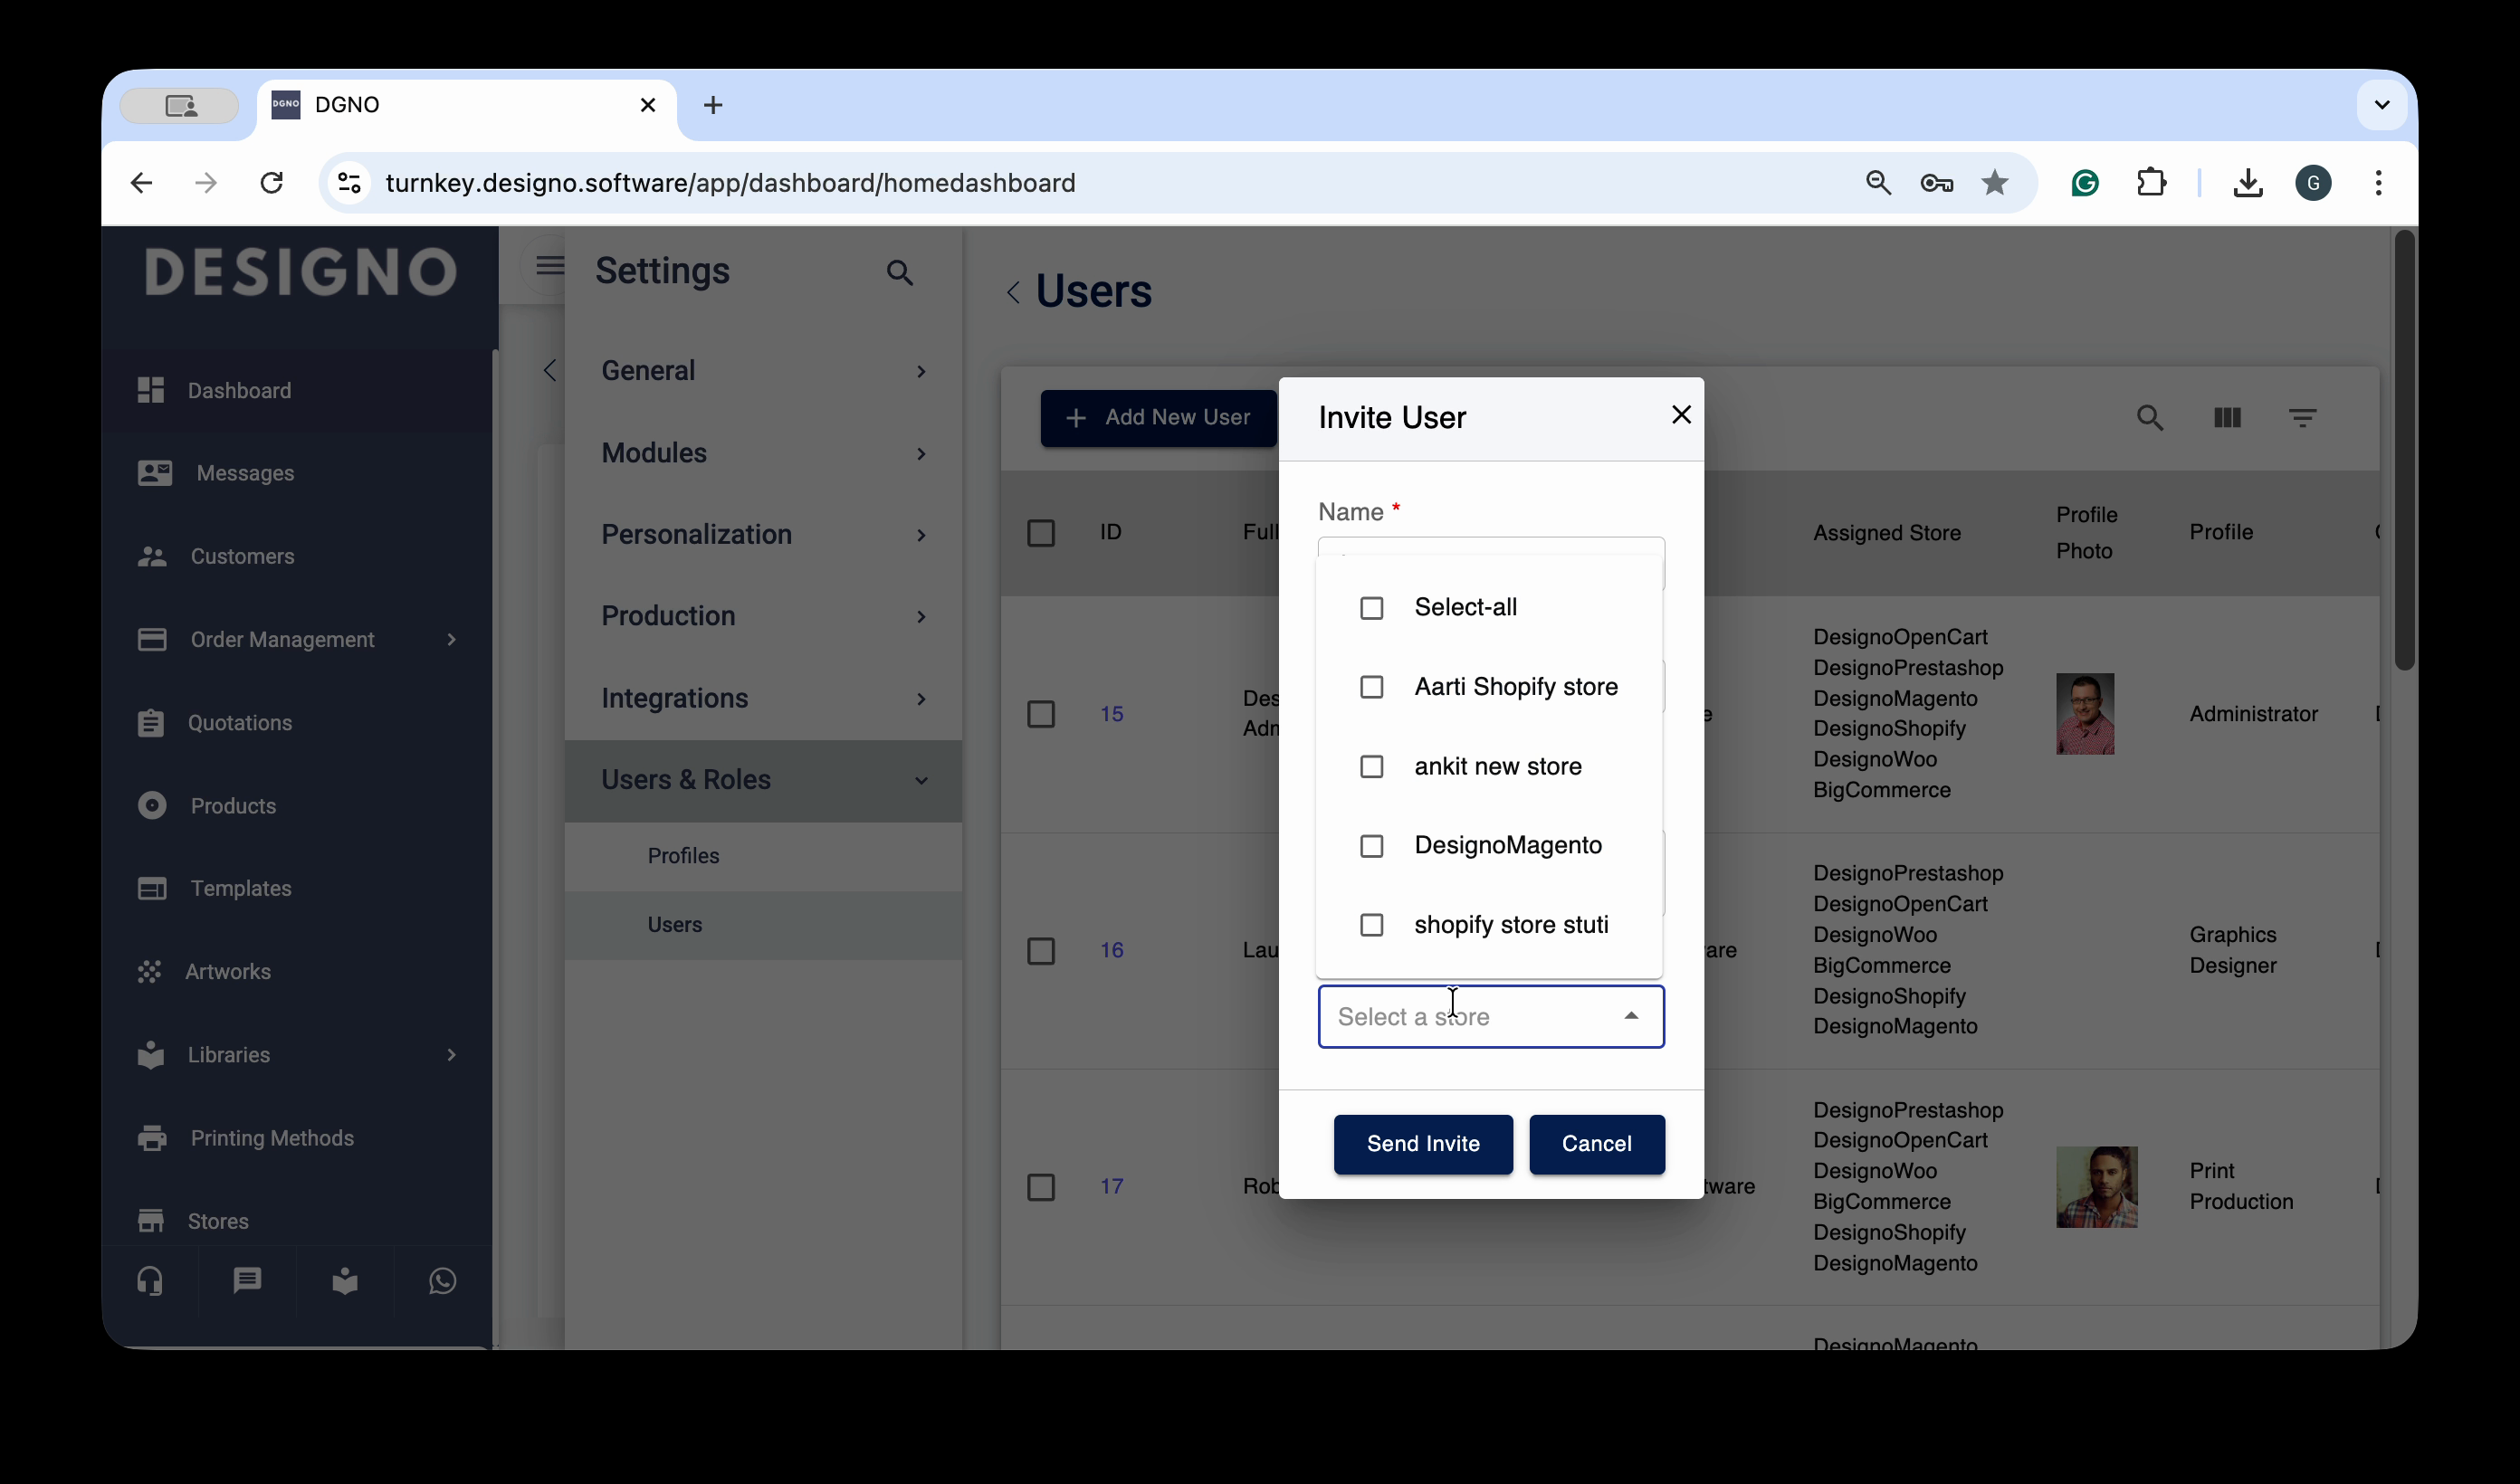Select the row checkbox for user 16

(x=1041, y=951)
